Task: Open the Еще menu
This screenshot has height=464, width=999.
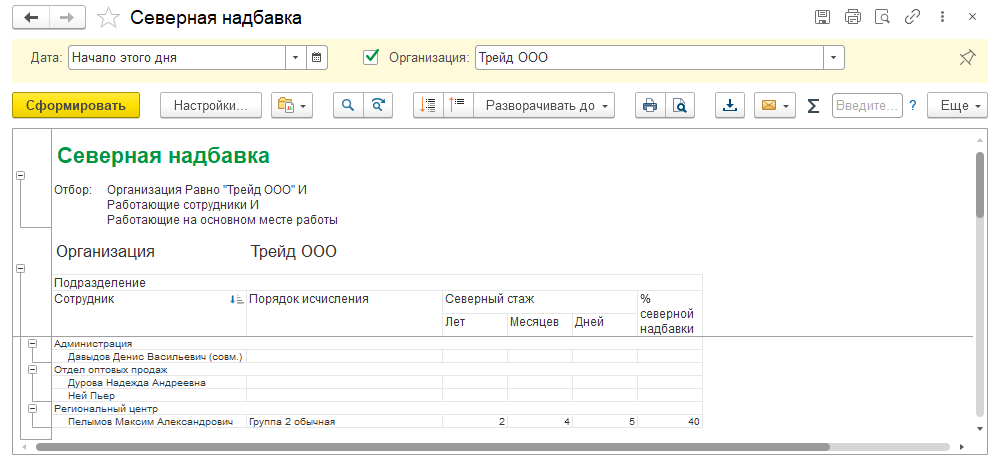Action: (957, 106)
